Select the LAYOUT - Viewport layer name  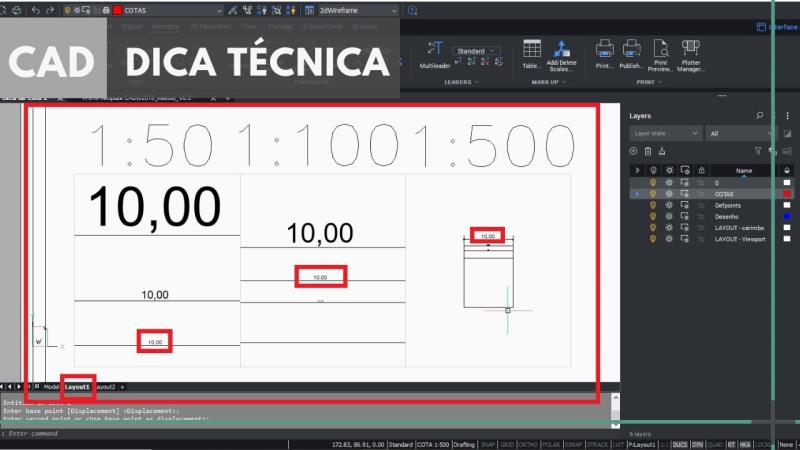[740, 239]
